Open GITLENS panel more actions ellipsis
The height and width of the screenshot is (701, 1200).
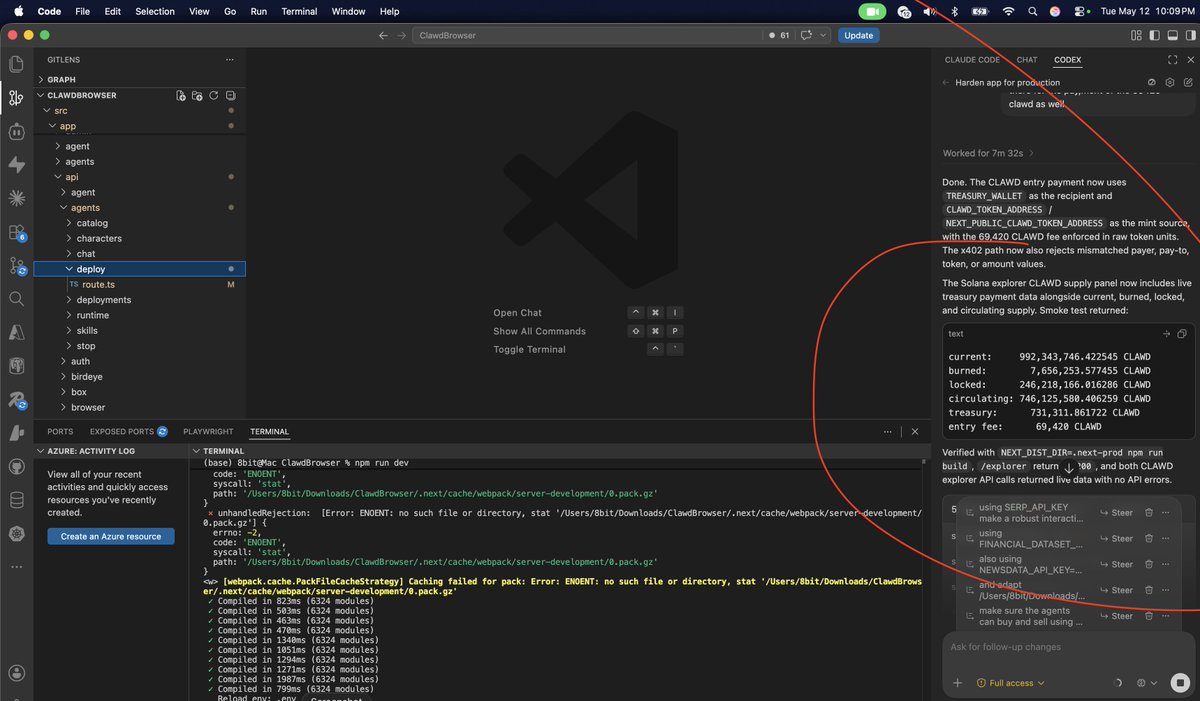pos(230,60)
